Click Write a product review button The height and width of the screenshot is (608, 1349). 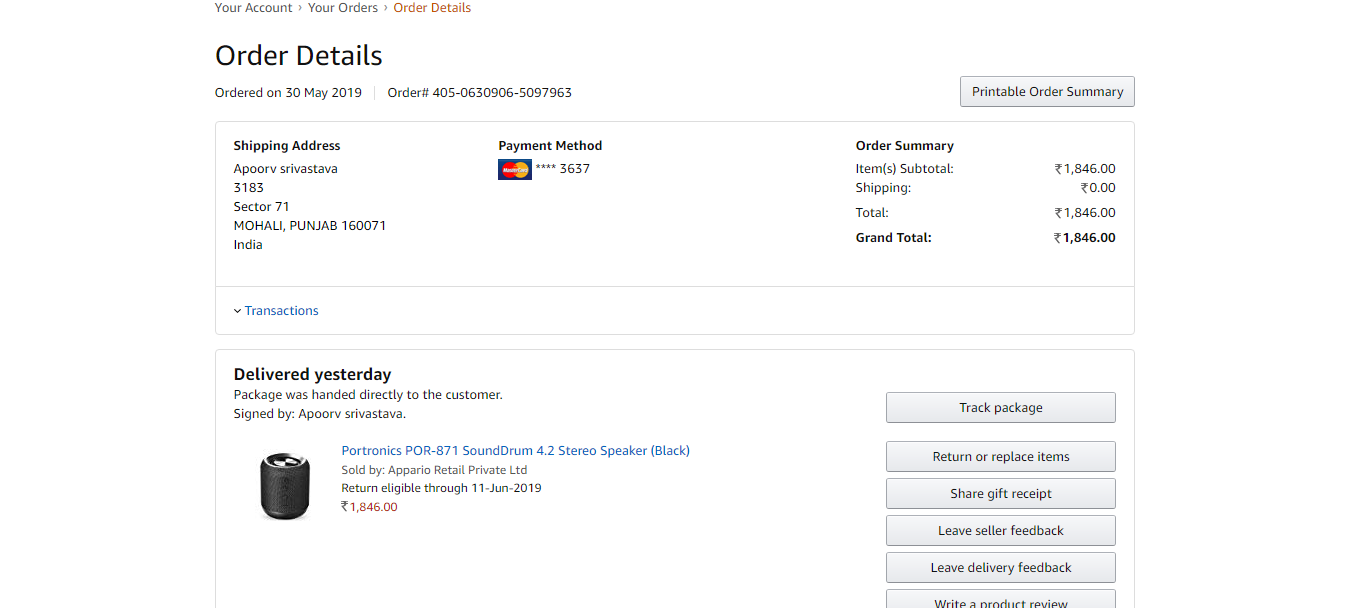tap(1001, 599)
